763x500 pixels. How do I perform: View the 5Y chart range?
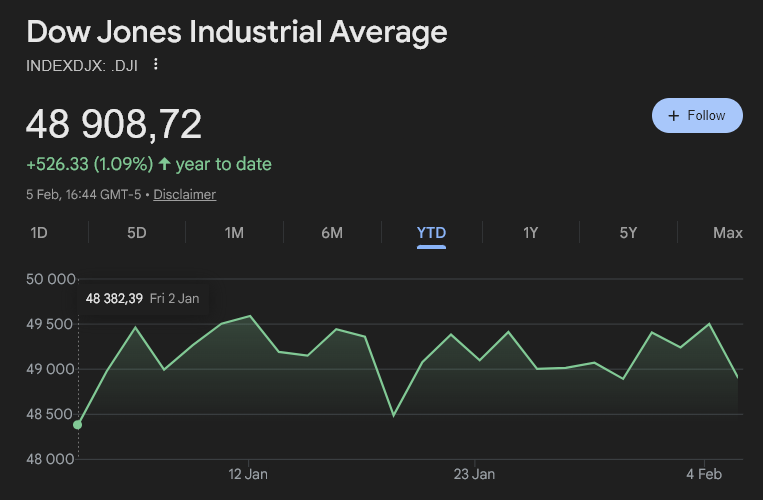[x=628, y=233]
